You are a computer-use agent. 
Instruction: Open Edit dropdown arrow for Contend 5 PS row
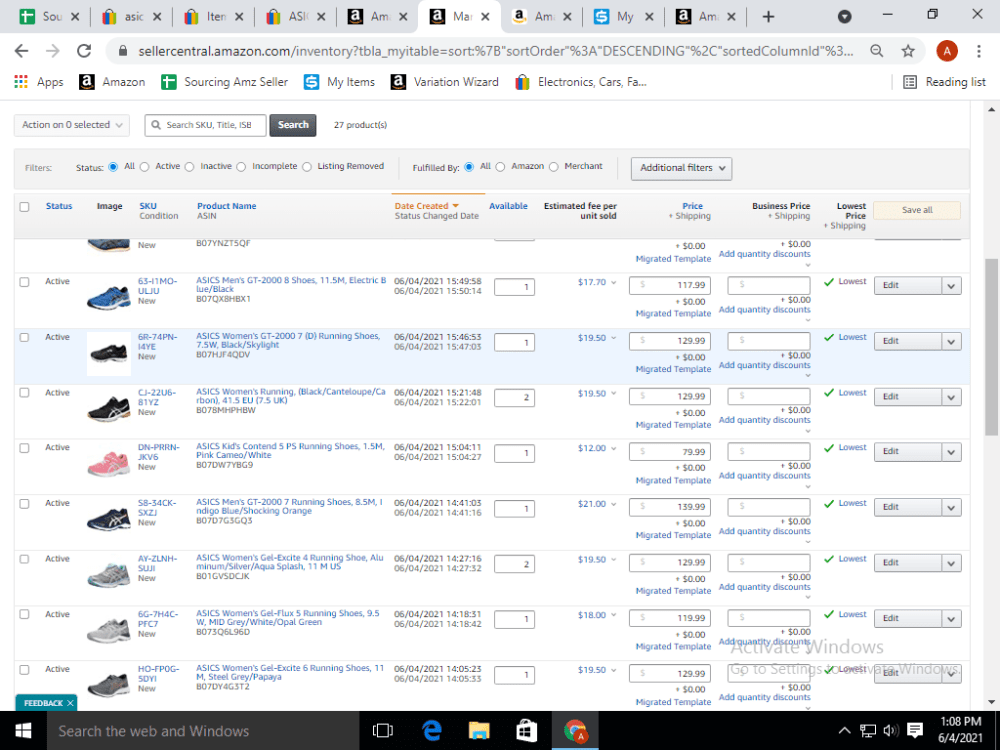click(x=951, y=452)
